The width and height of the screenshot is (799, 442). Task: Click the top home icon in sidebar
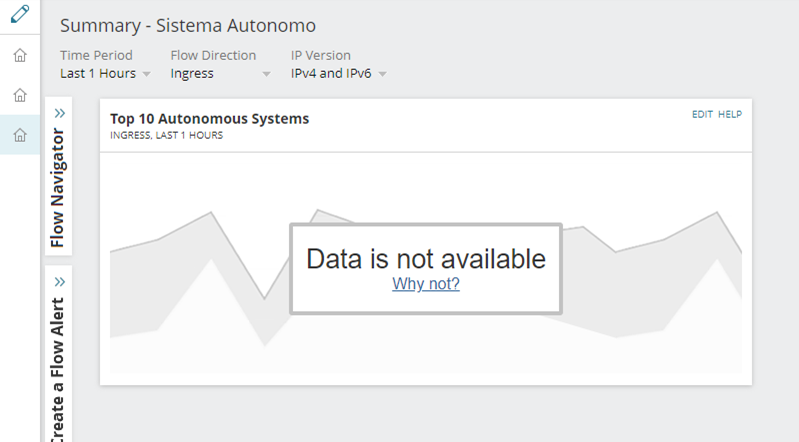pos(19,55)
